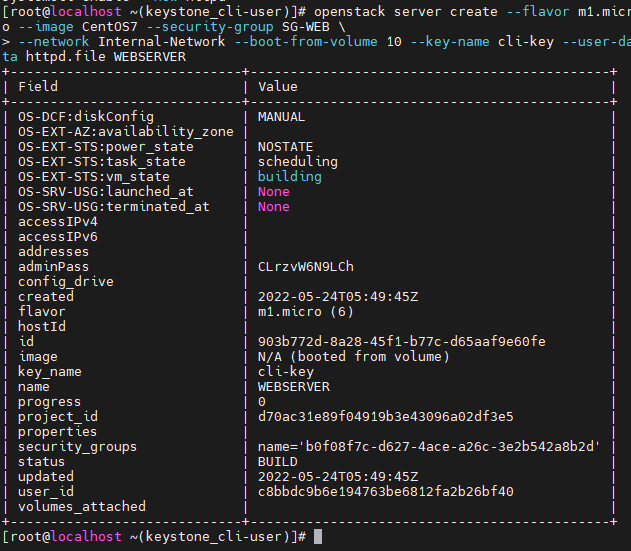The height and width of the screenshot is (551, 631).
Task: Click the 'Value' column header text
Action: click(278, 87)
